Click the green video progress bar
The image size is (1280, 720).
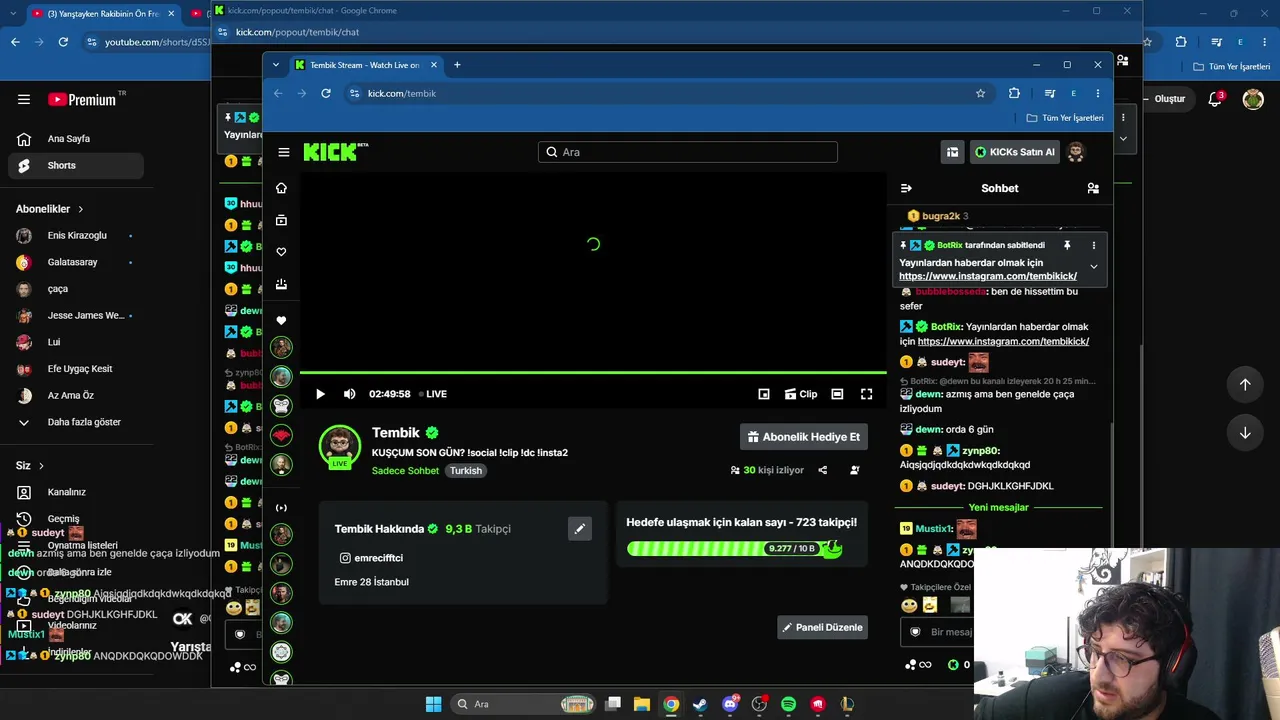pos(593,373)
